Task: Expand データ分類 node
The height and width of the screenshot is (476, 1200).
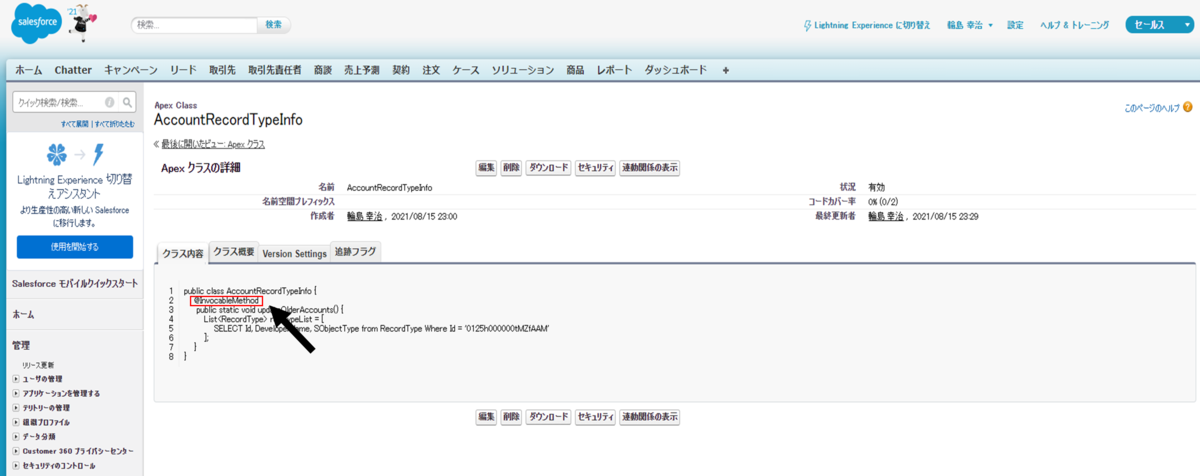Action: coord(16,437)
